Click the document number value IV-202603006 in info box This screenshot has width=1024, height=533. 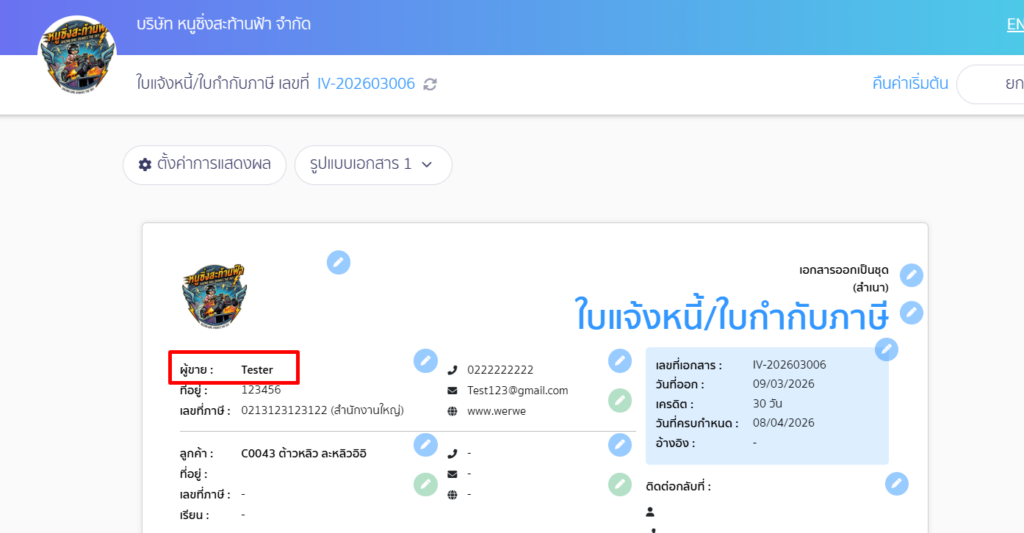[789, 364]
